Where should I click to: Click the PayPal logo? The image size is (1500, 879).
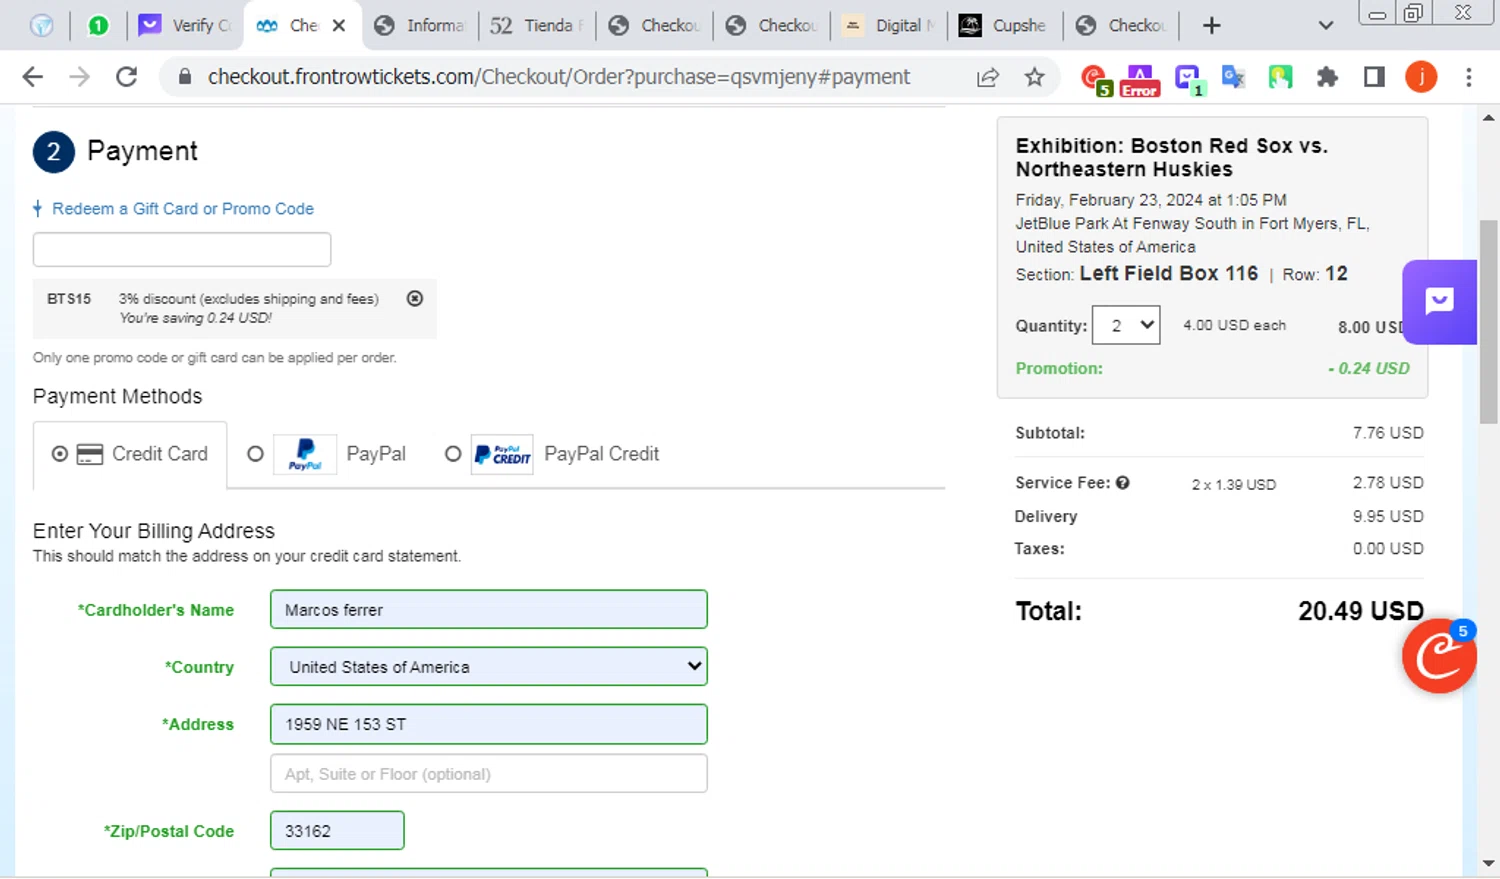305,454
